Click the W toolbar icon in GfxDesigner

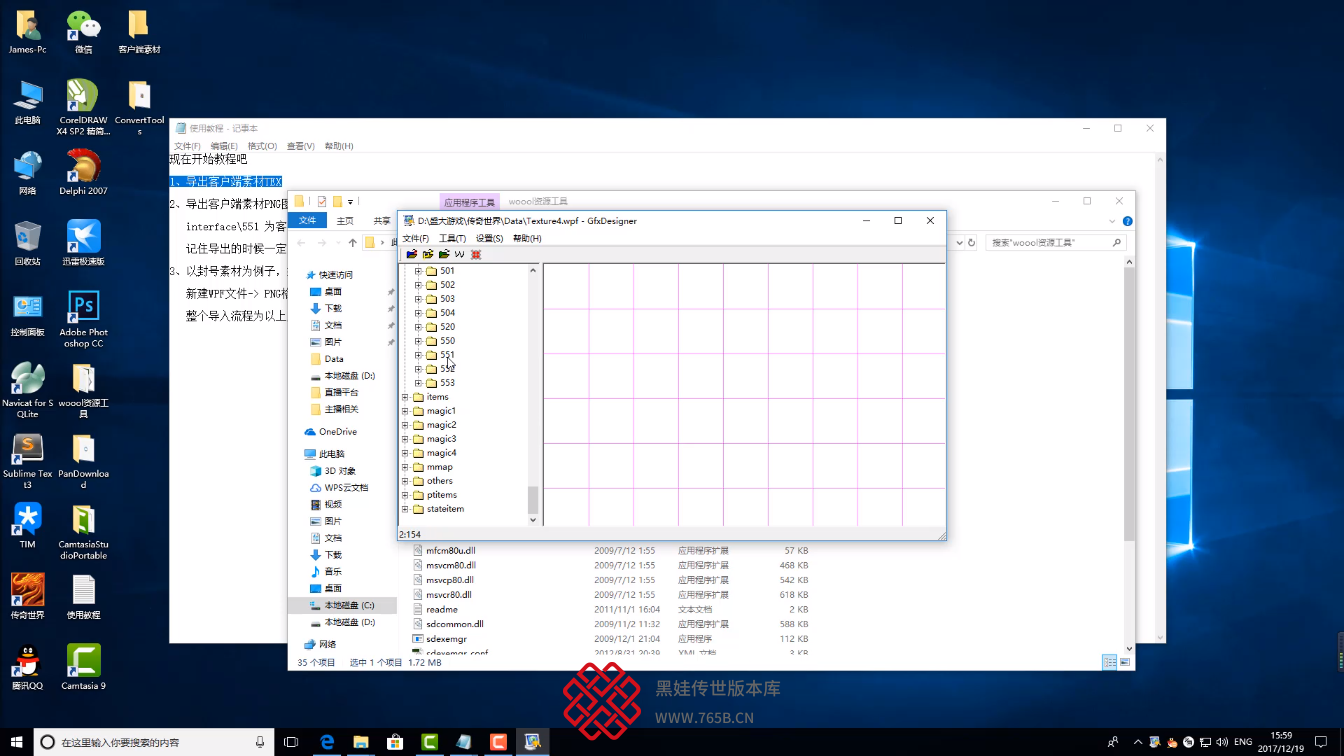460,254
